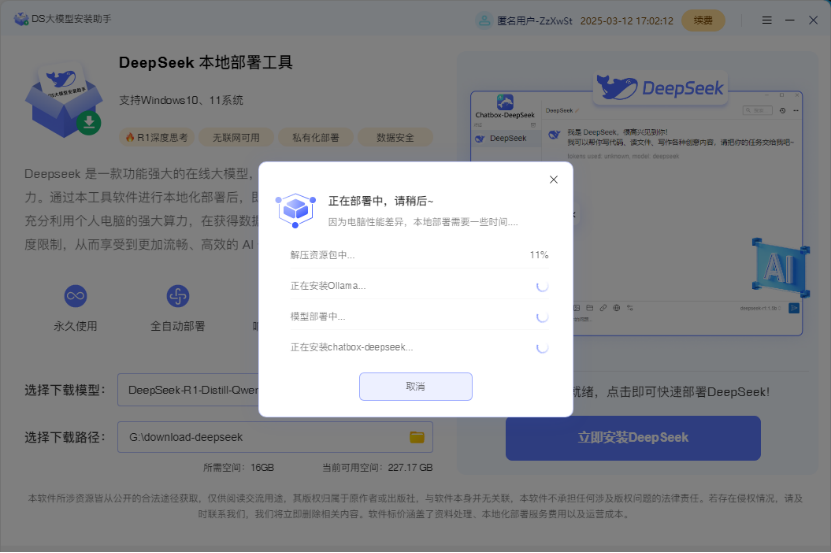Click the 支持Windows10、11系统 text
The height and width of the screenshot is (553, 831).
[181, 100]
